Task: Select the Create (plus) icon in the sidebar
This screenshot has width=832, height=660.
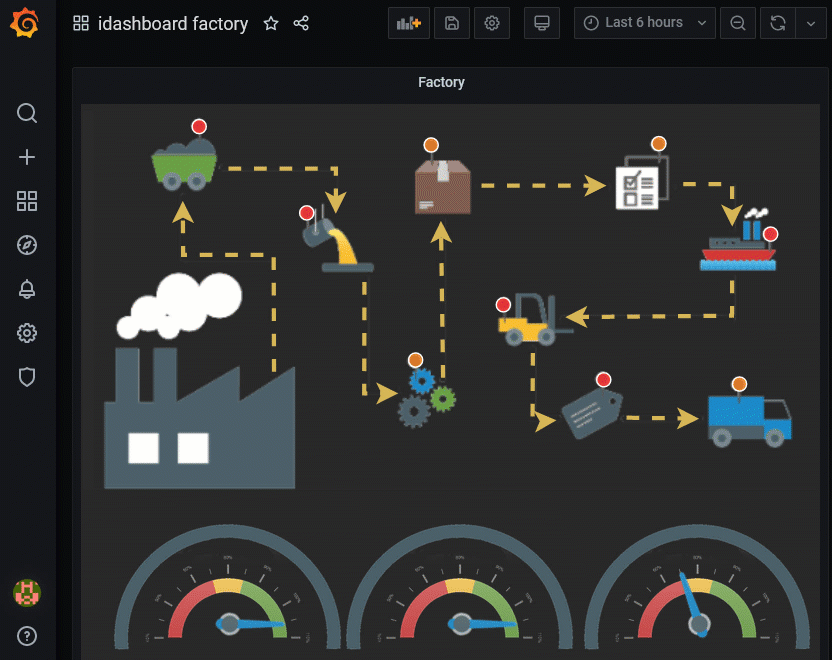Action: 26,157
